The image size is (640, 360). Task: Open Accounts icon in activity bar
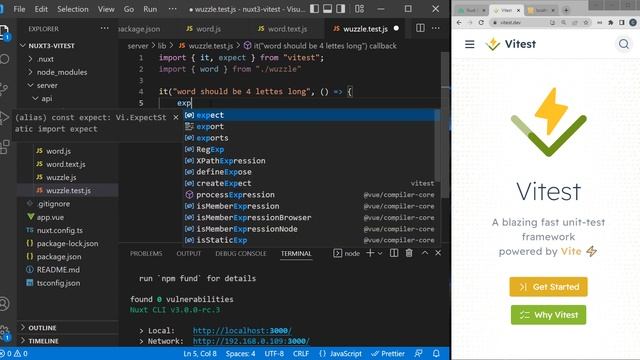coord(4,304)
